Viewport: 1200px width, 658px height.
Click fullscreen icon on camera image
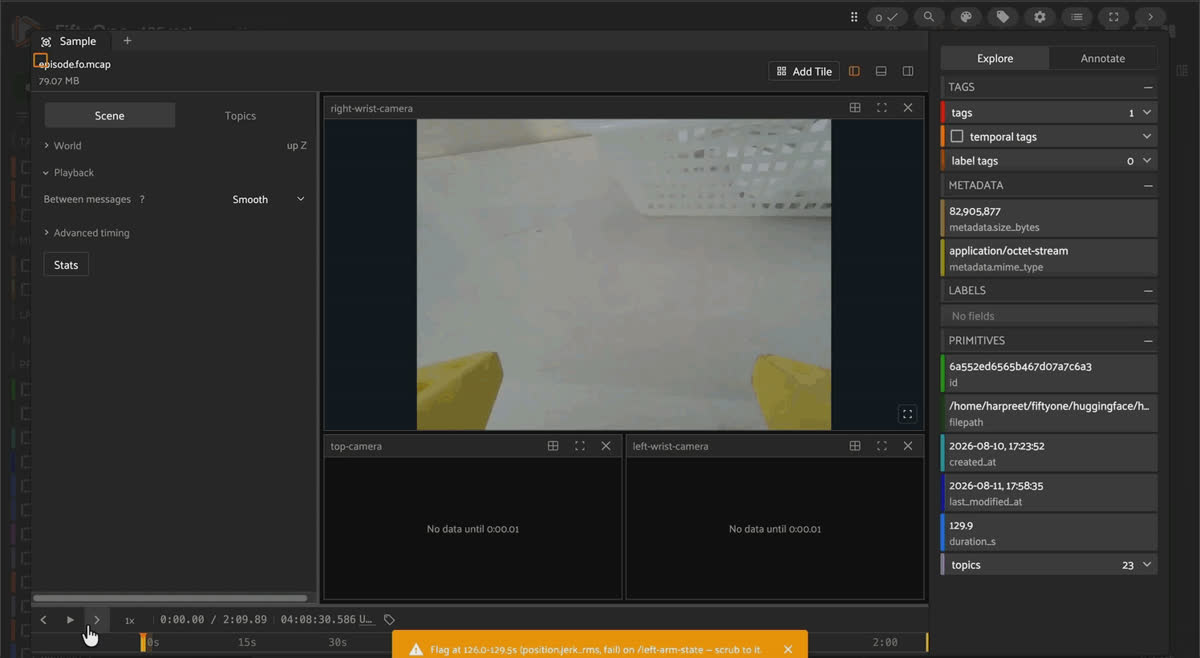coord(907,414)
